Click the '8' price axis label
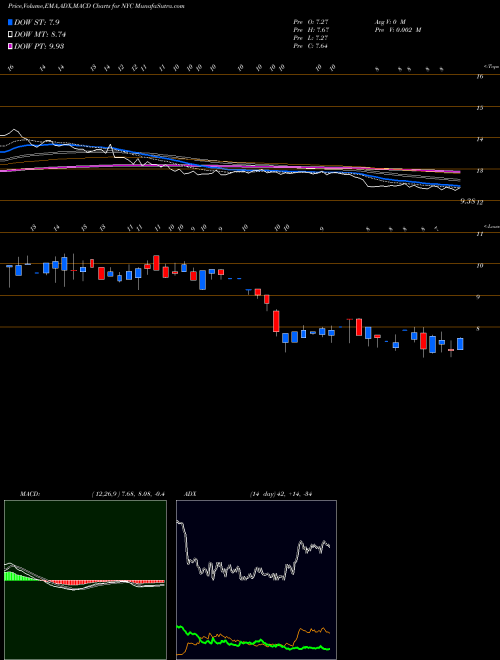 coord(479,329)
